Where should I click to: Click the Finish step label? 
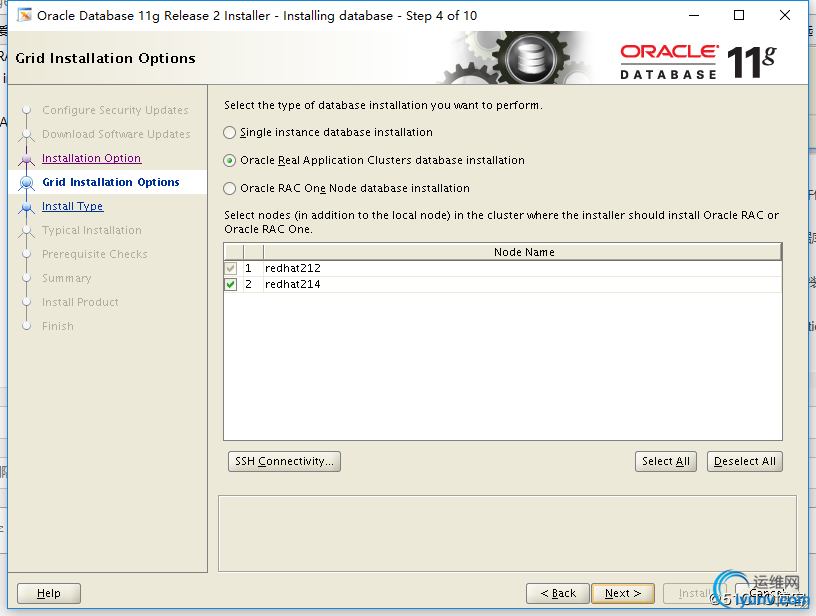(x=58, y=326)
